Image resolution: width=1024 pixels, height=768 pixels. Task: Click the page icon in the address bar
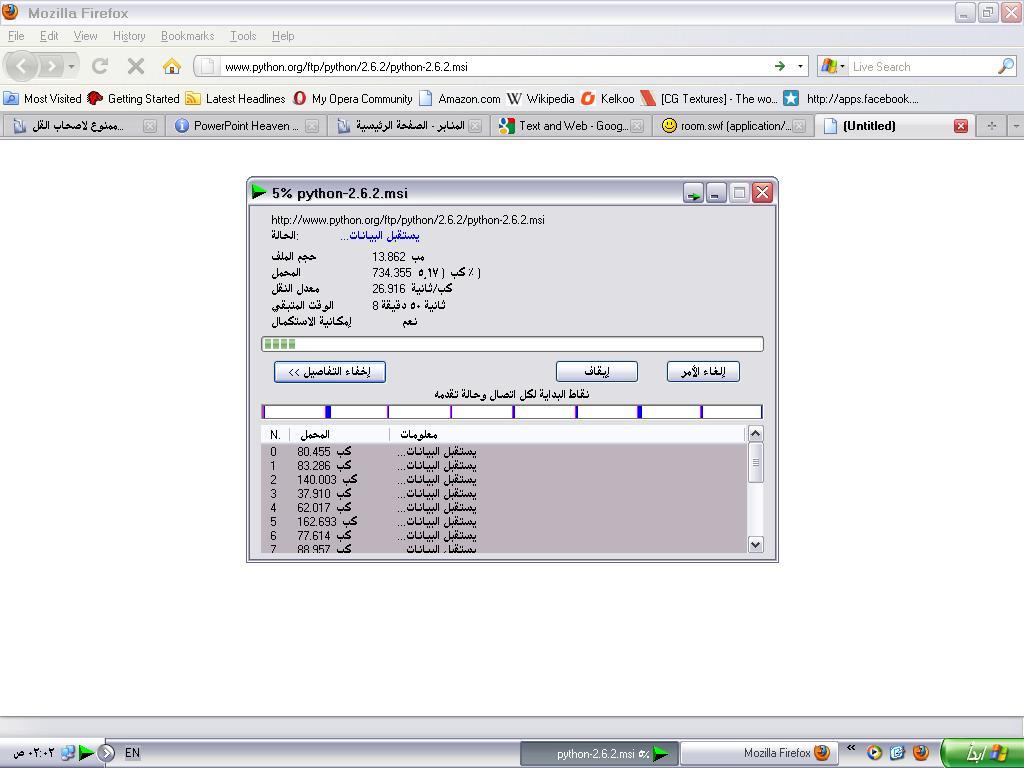pos(207,66)
